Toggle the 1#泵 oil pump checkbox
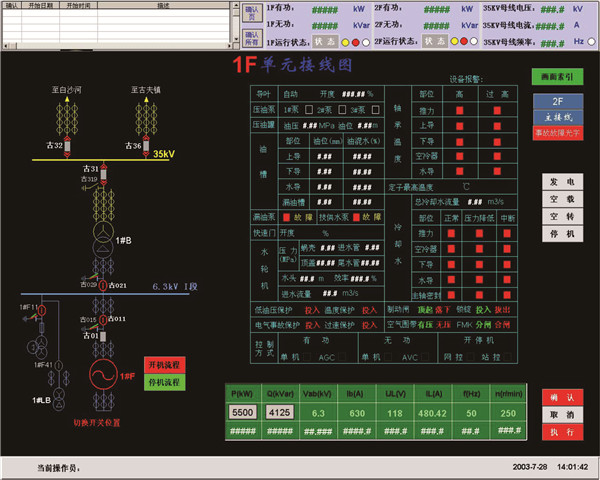The height and width of the screenshot is (480, 600). point(309,109)
